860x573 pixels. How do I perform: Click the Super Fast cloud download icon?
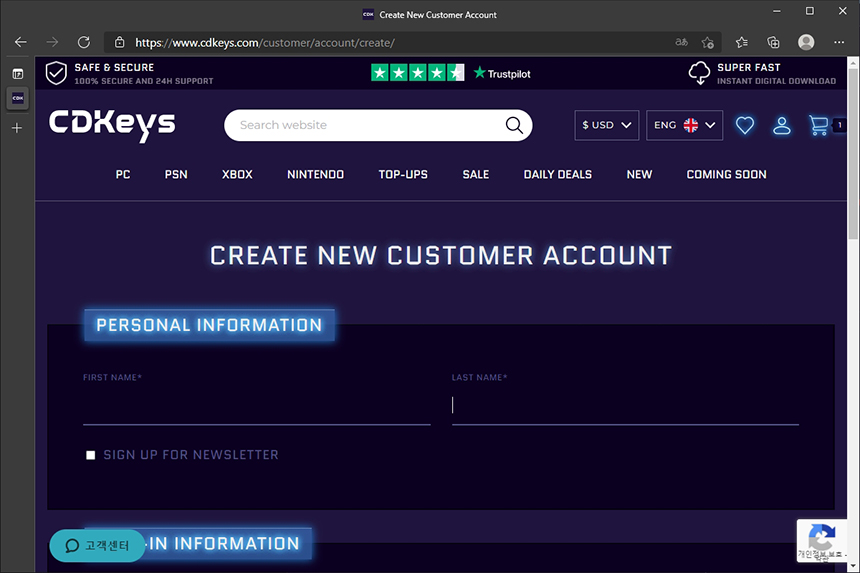point(699,73)
